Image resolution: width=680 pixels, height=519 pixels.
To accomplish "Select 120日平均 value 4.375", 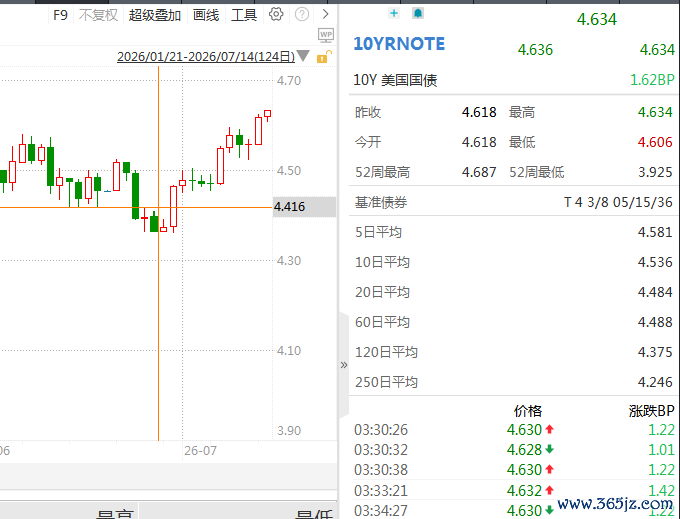I will point(655,352).
